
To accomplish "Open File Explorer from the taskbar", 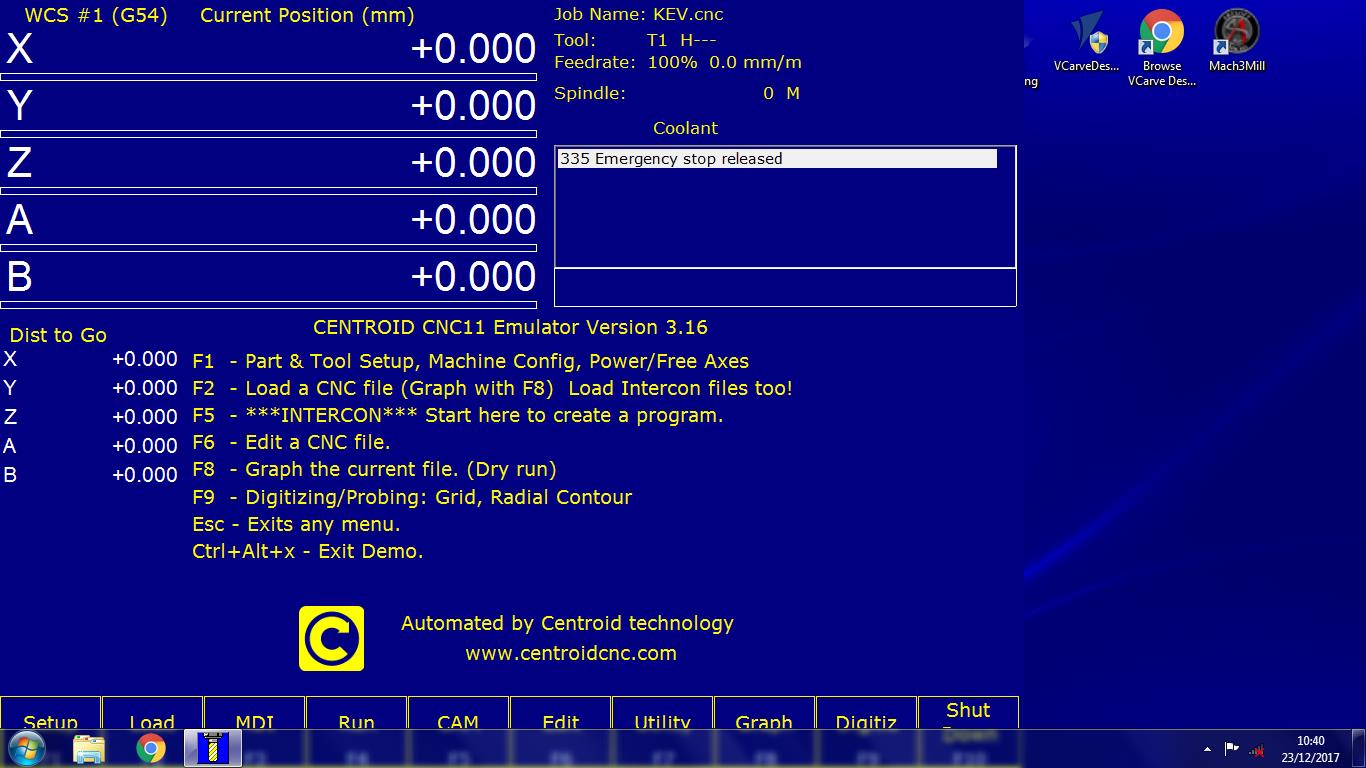I will (x=89, y=748).
